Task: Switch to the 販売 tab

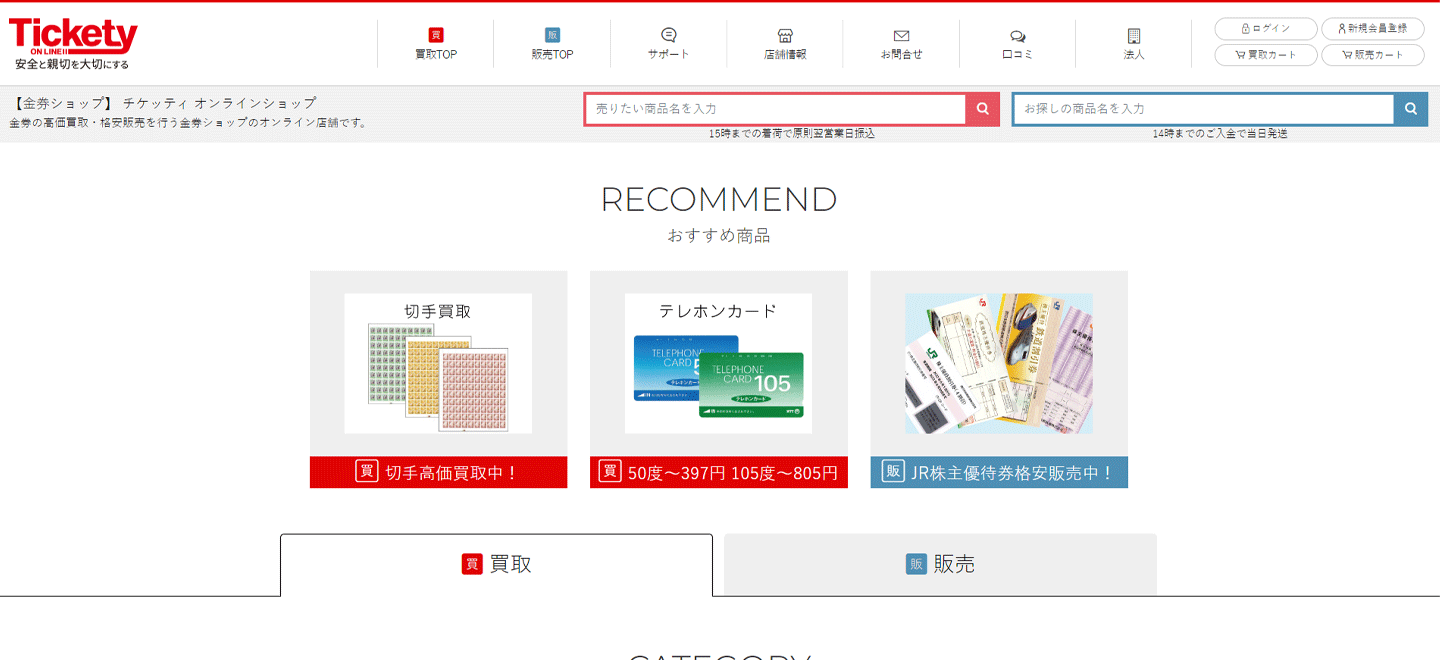Action: [940, 564]
